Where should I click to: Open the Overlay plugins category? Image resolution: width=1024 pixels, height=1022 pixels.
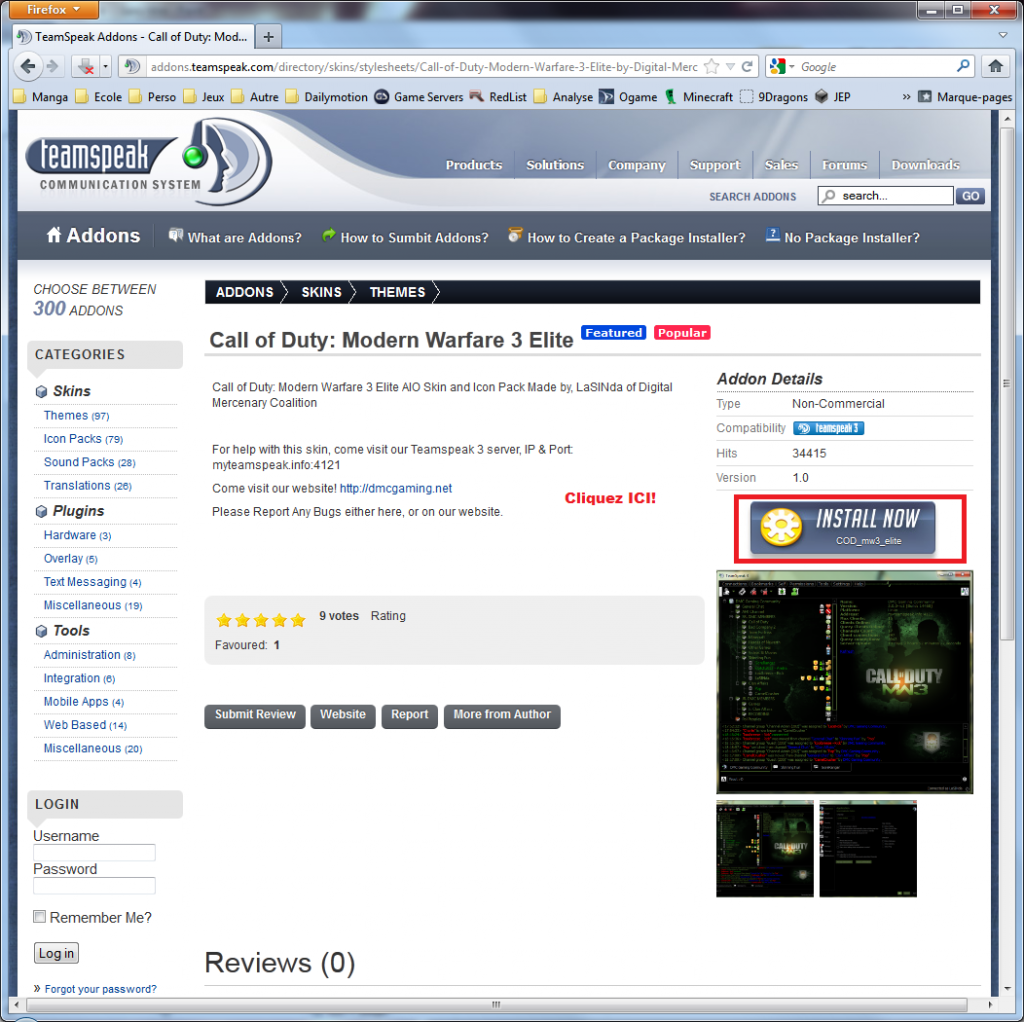[71, 559]
